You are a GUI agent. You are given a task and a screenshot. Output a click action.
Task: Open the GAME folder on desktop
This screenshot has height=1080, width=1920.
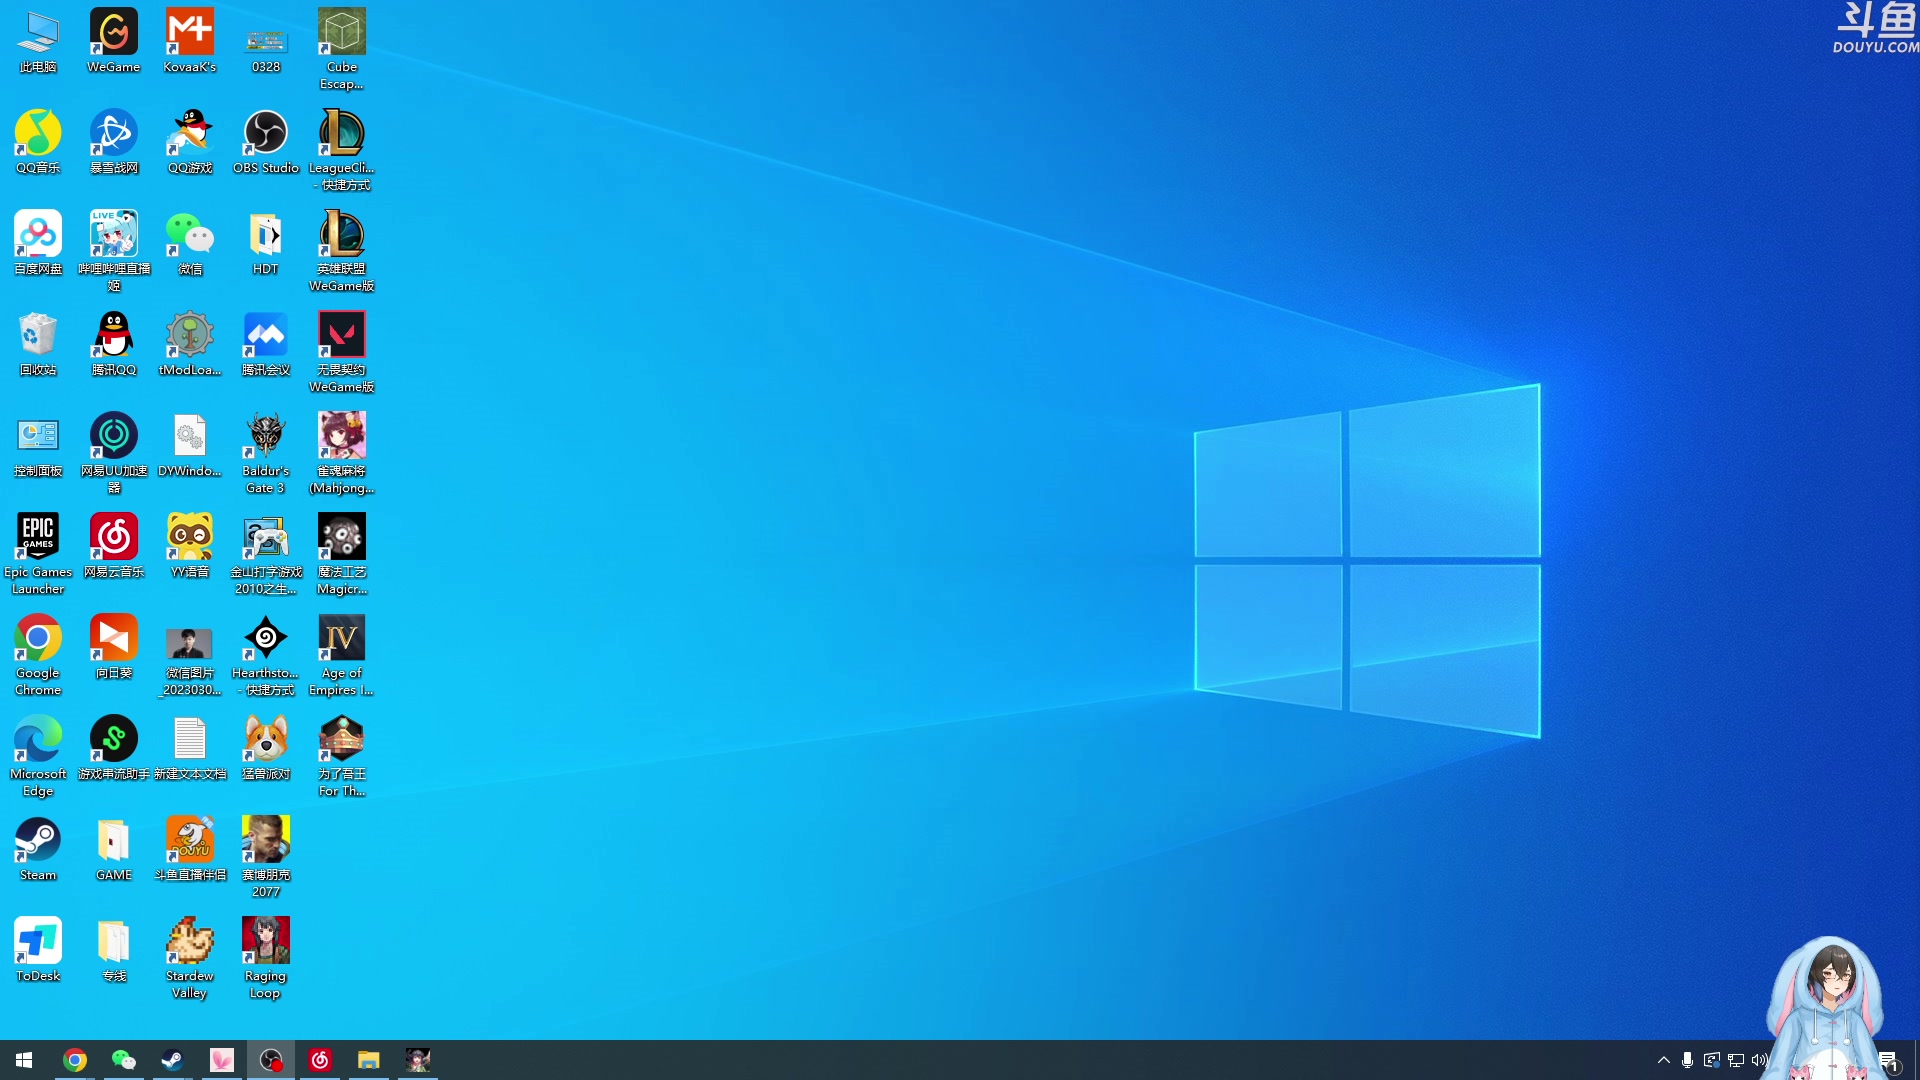pyautogui.click(x=114, y=849)
